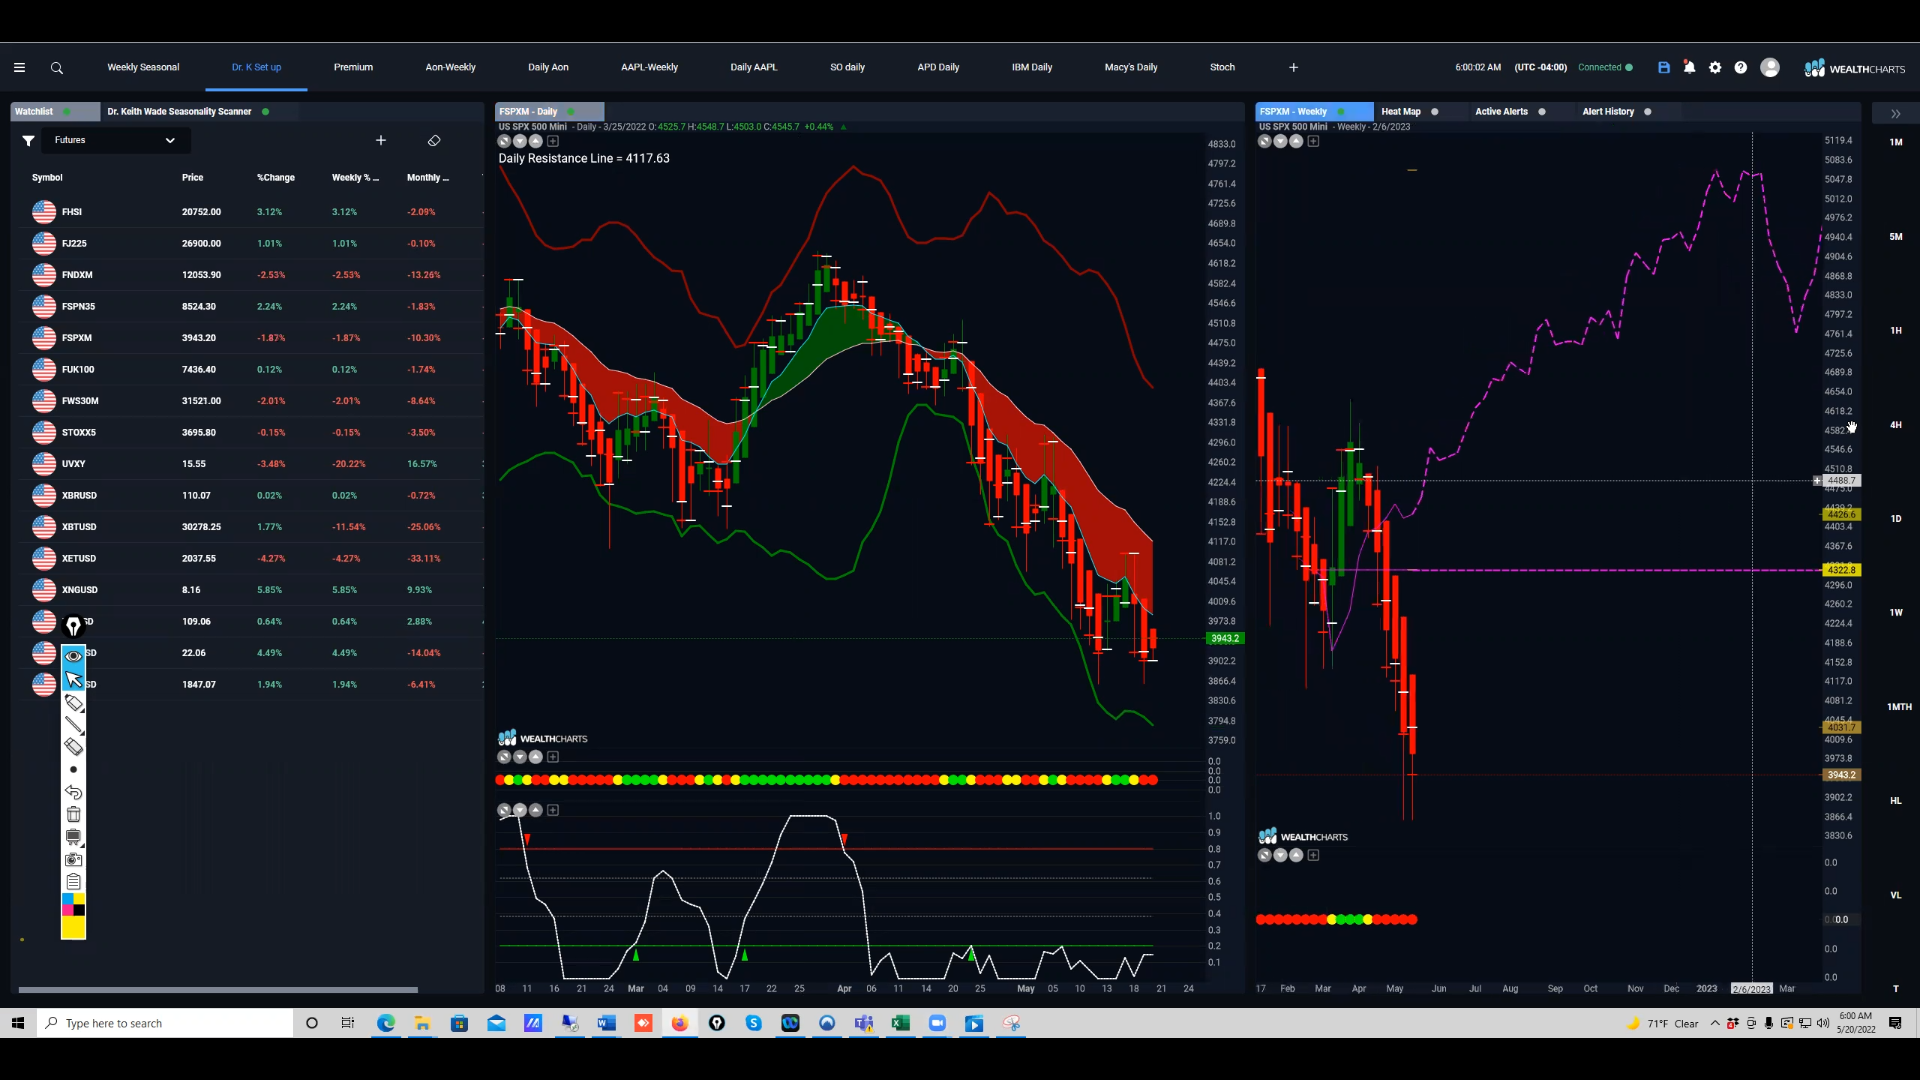The width and height of the screenshot is (1920, 1080).
Task: Open the user profile avatar
Action: (1770, 68)
